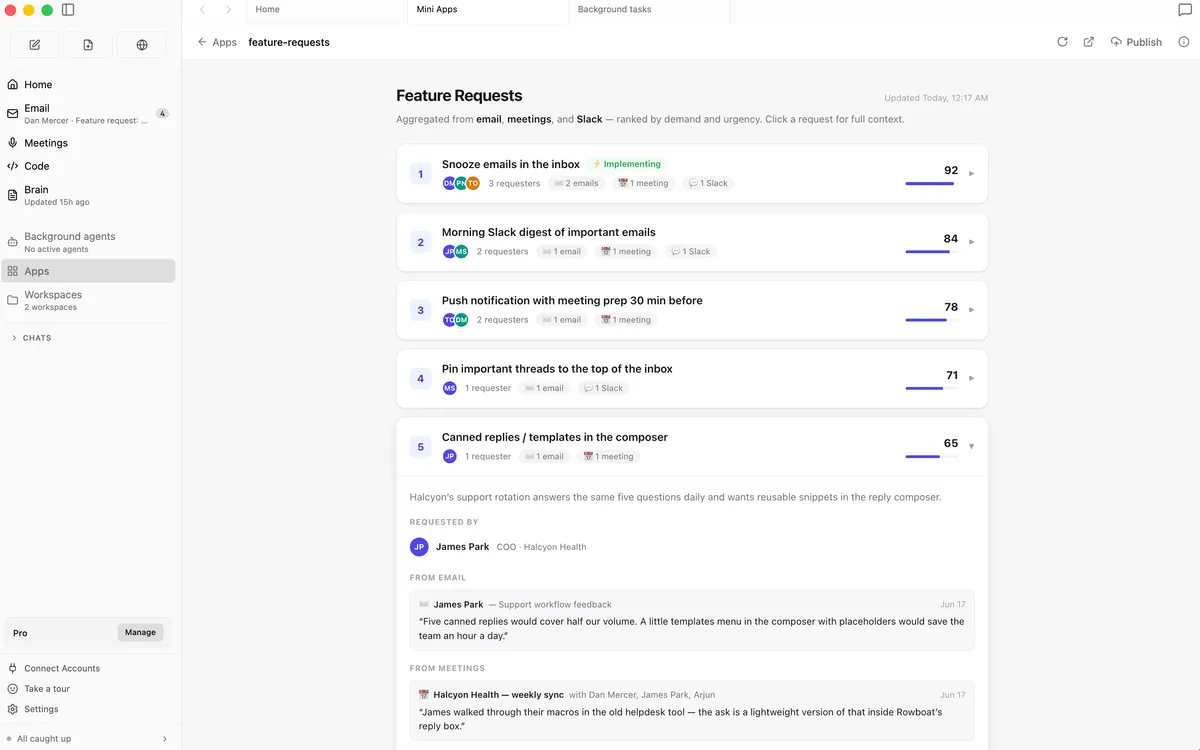Expand Pin important threads request arrow
The height and width of the screenshot is (750, 1200).
971,378
